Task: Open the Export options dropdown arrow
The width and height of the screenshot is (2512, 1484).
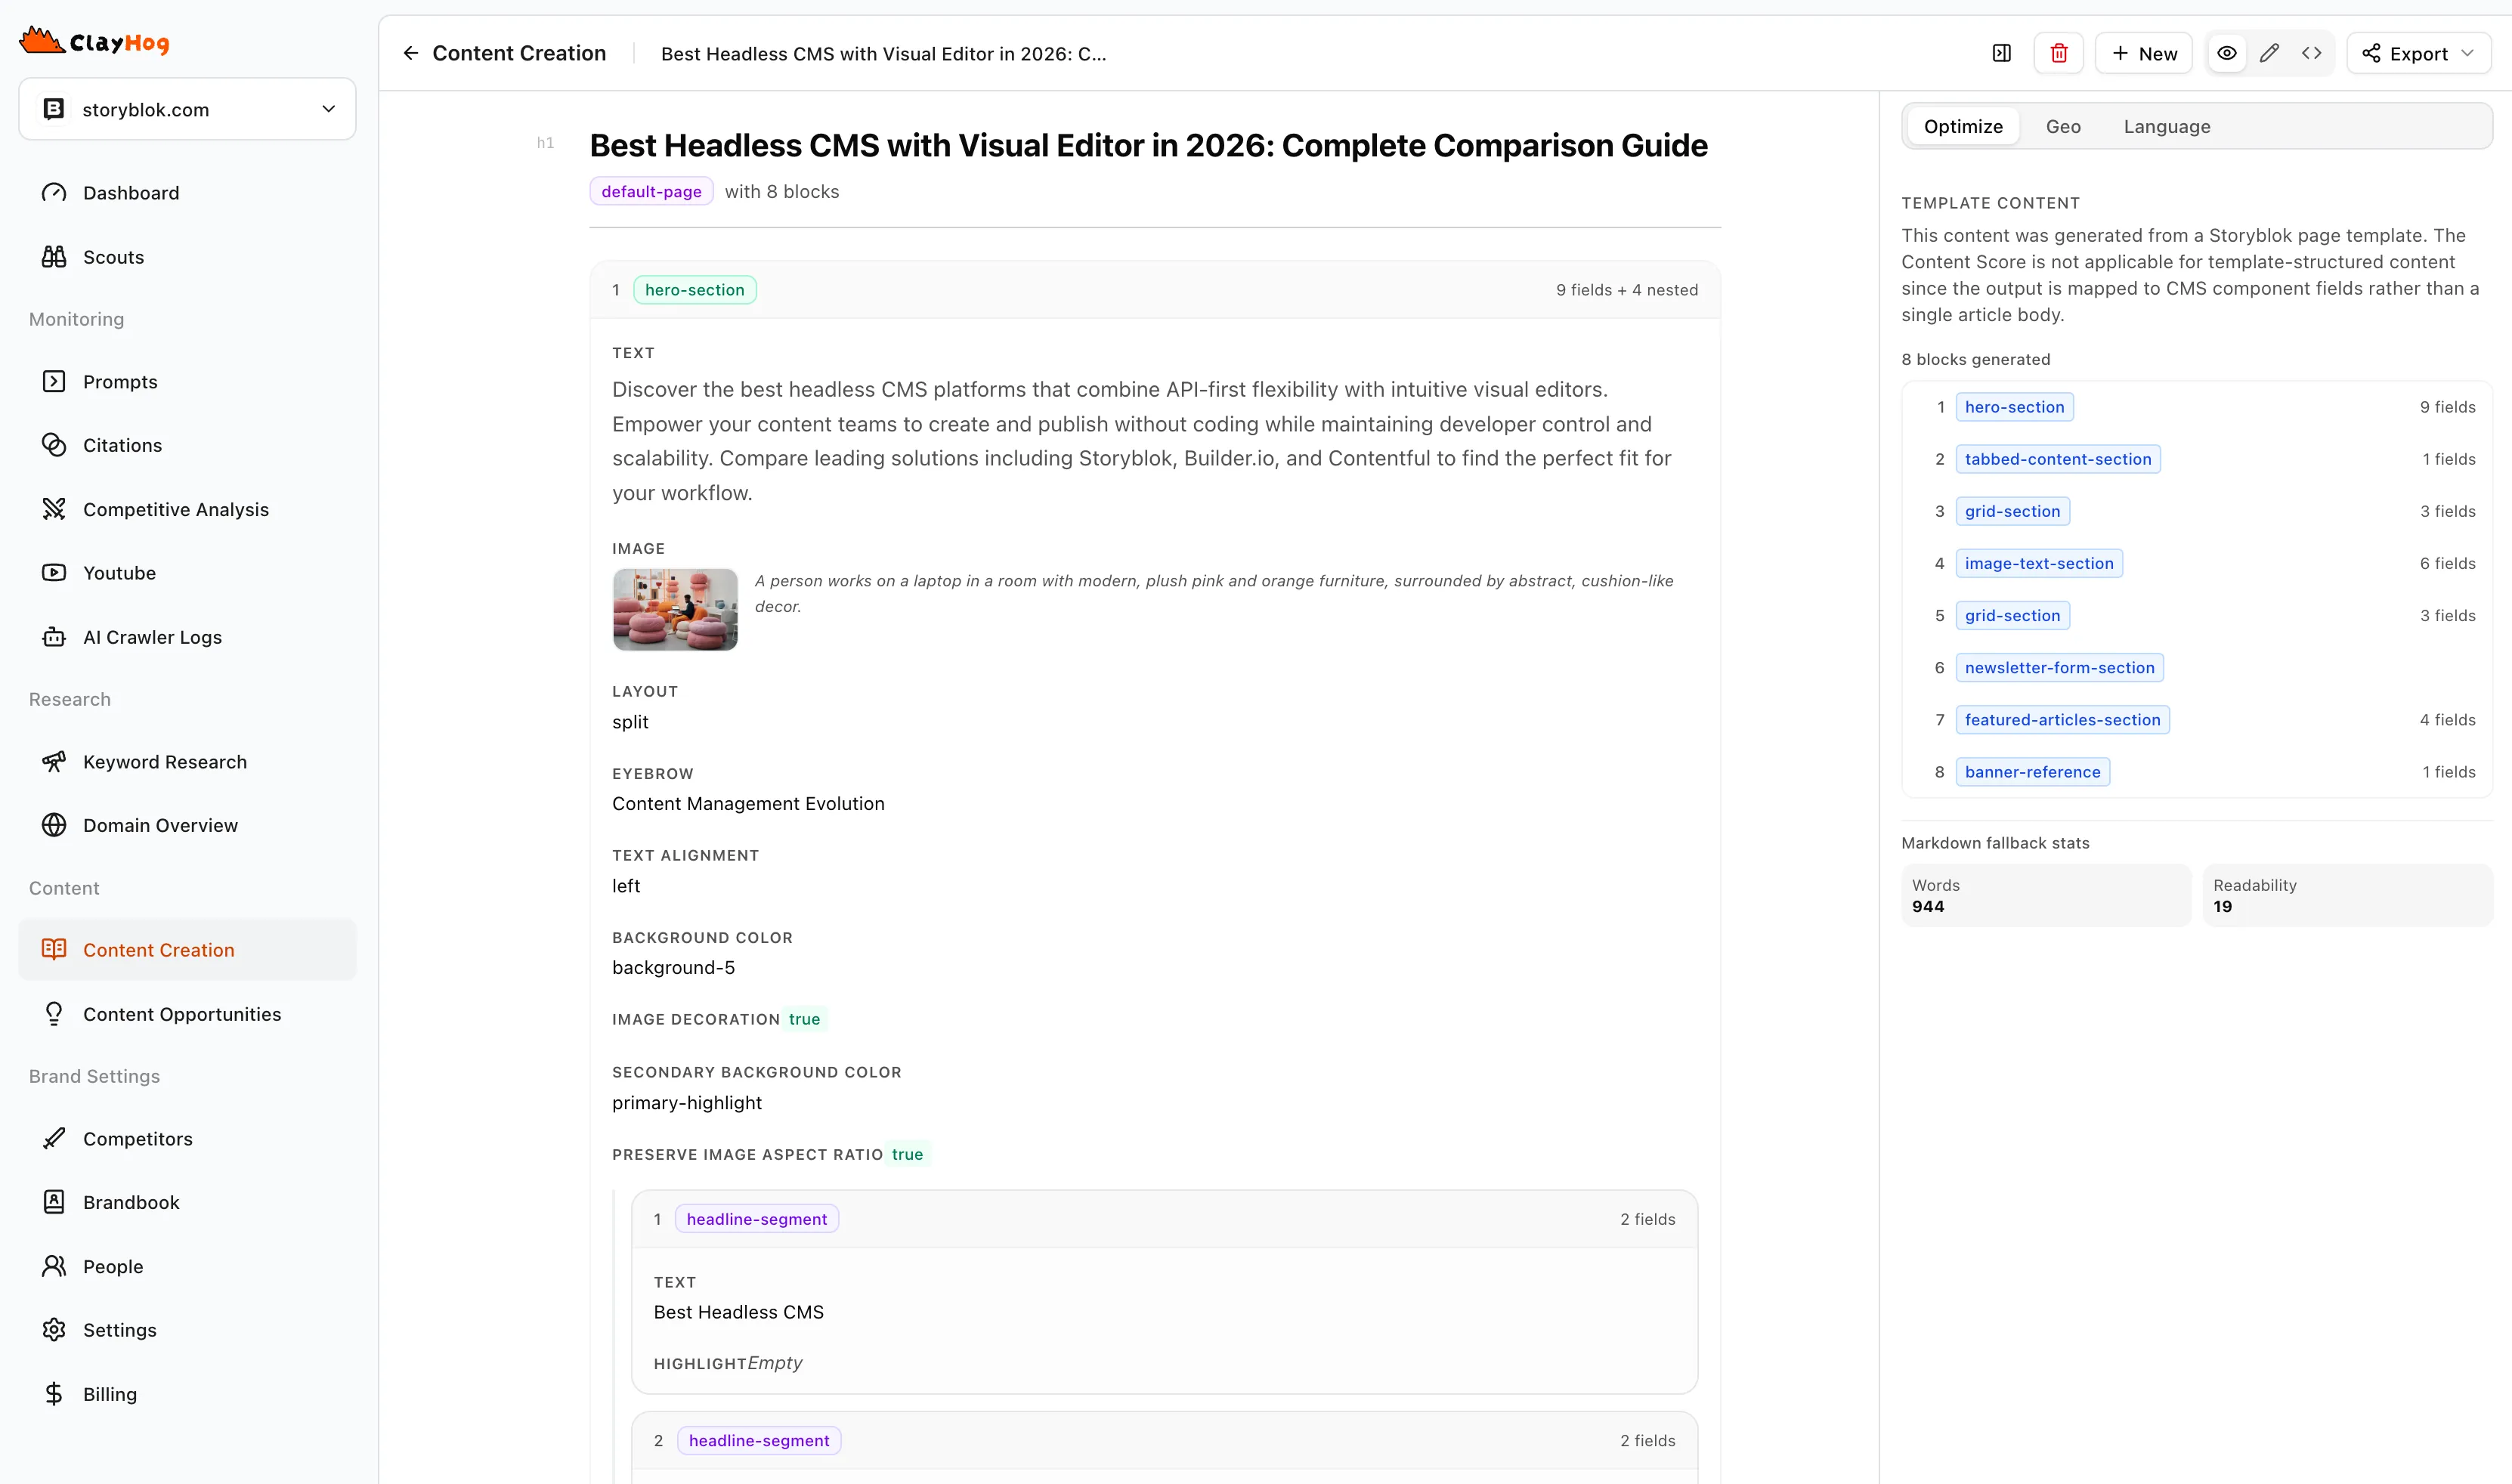Action: click(x=2468, y=53)
